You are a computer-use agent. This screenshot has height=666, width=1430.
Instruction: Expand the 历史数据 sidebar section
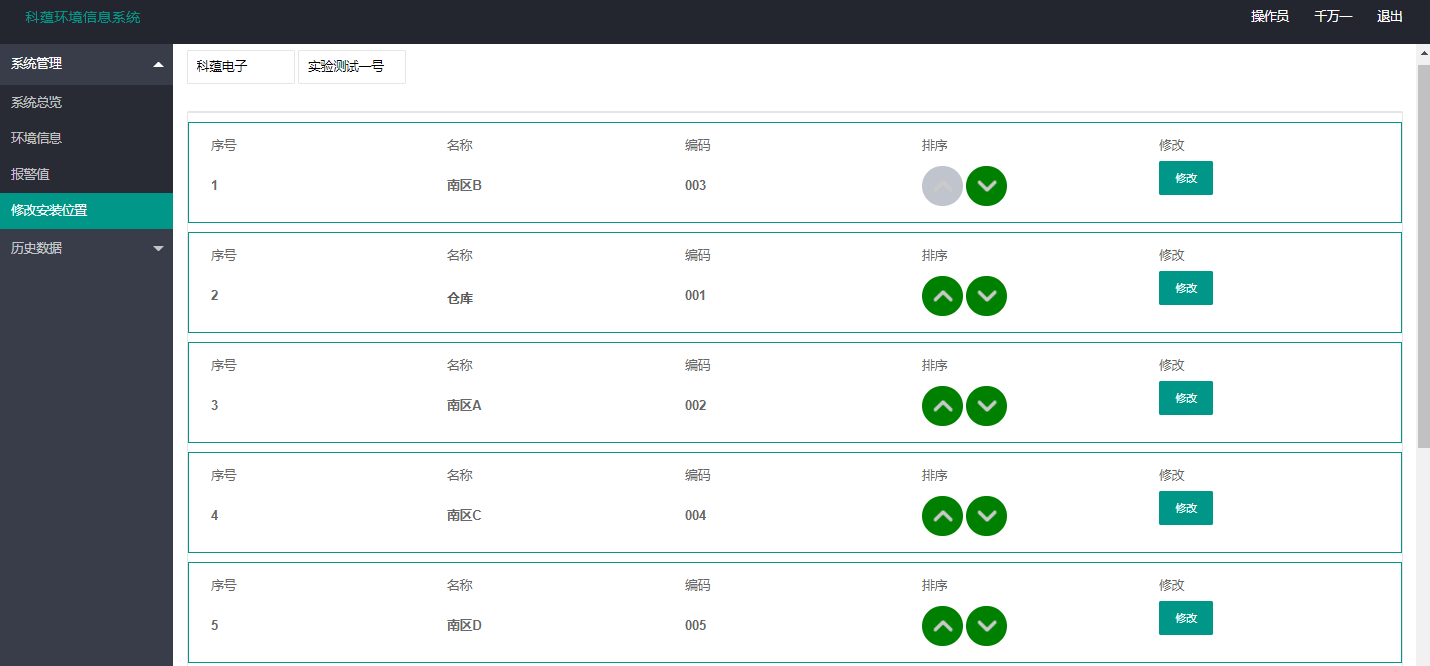point(86,248)
